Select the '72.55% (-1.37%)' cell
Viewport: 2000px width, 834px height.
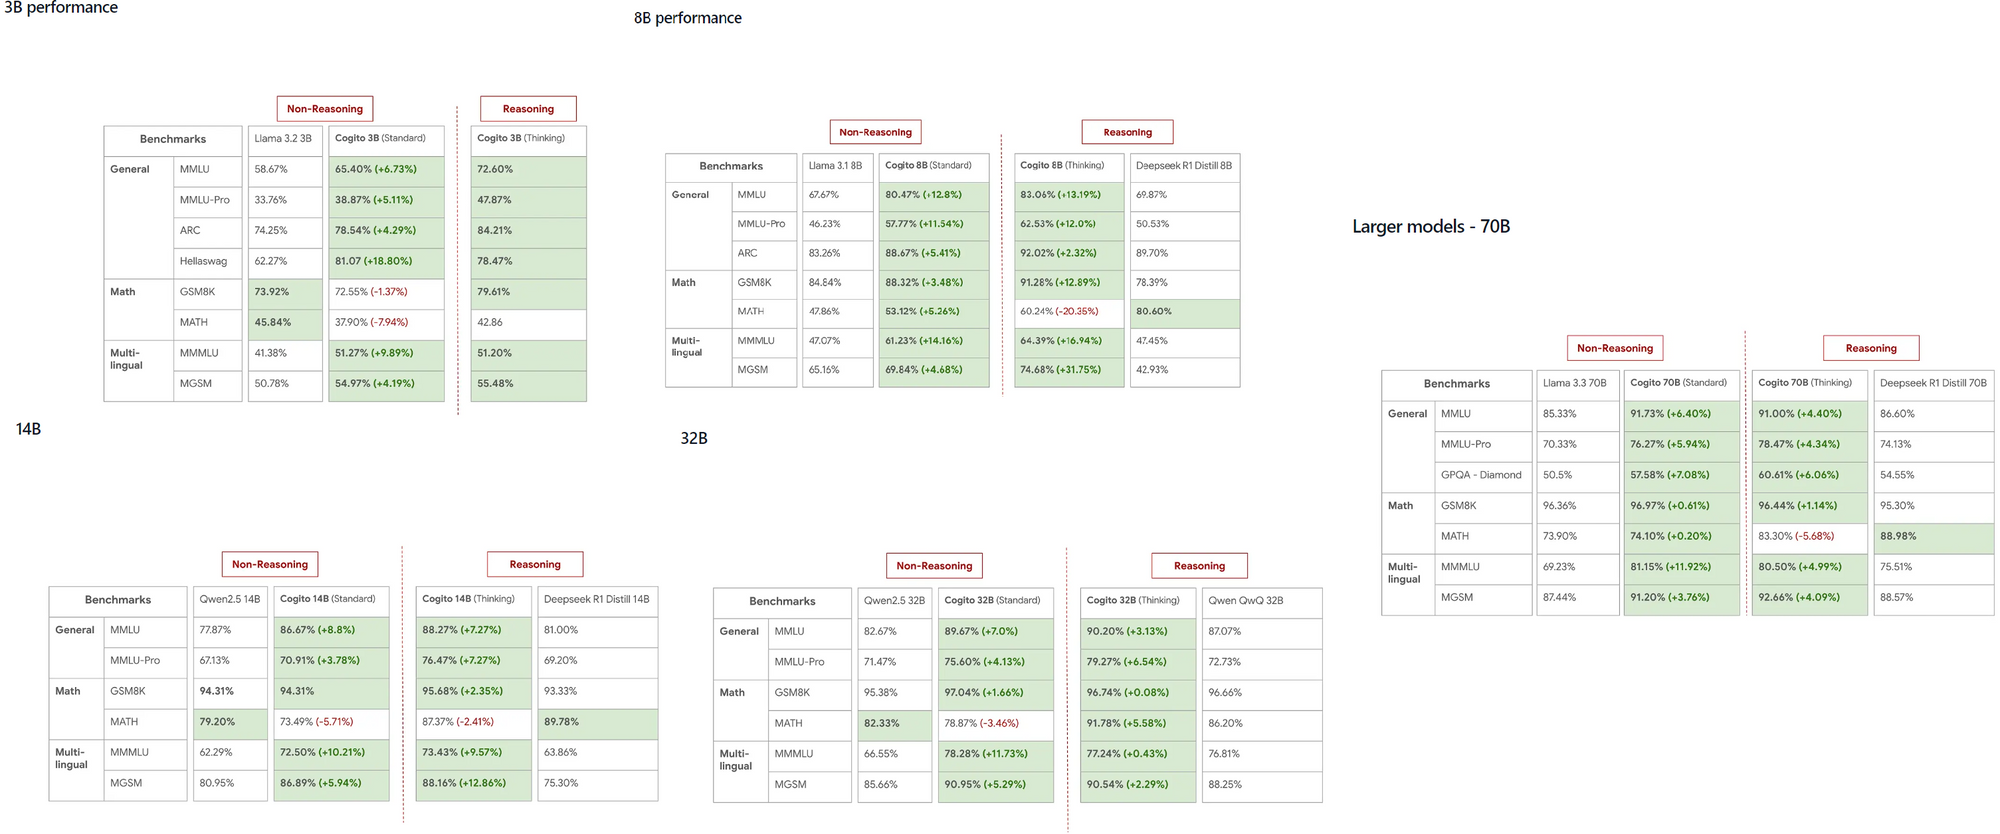[386, 292]
